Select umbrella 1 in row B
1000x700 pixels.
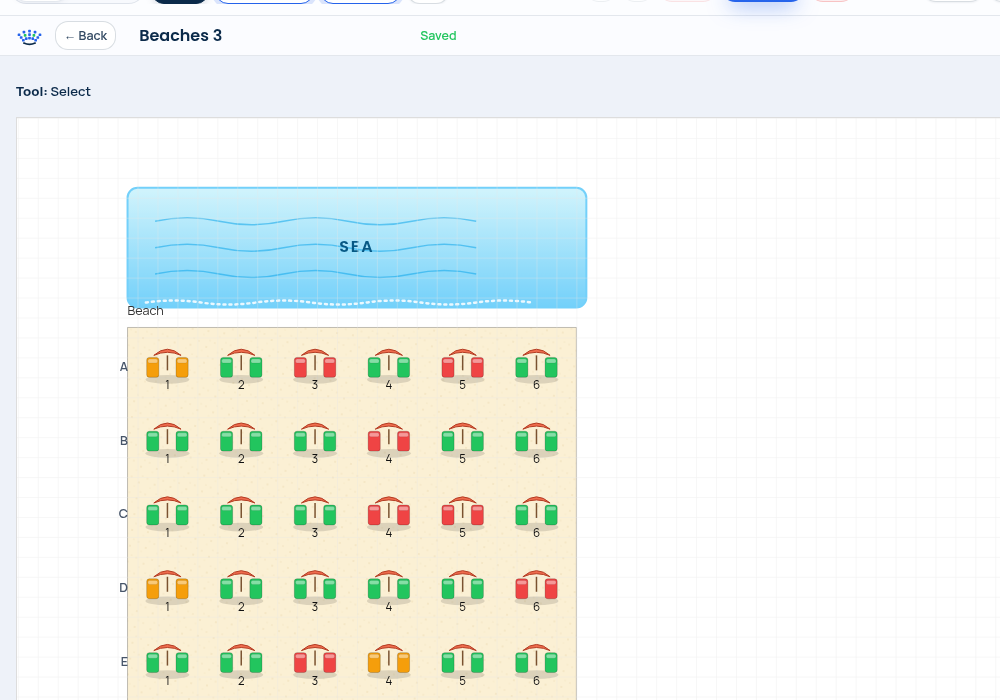coord(167,441)
